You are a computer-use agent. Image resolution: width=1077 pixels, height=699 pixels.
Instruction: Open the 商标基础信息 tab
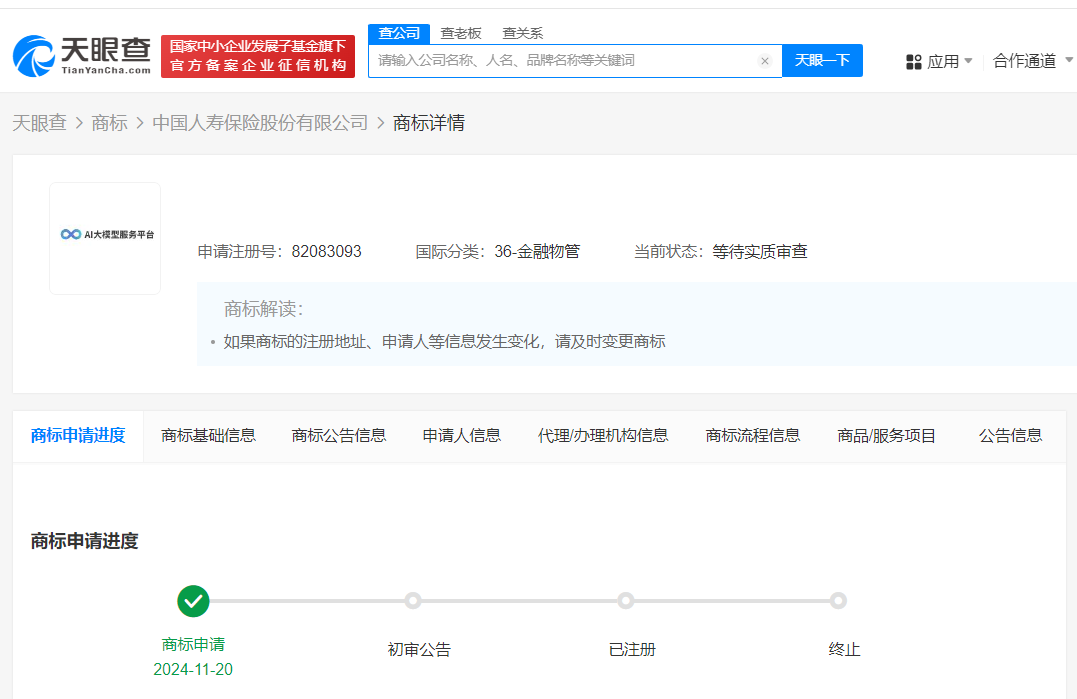pos(208,435)
